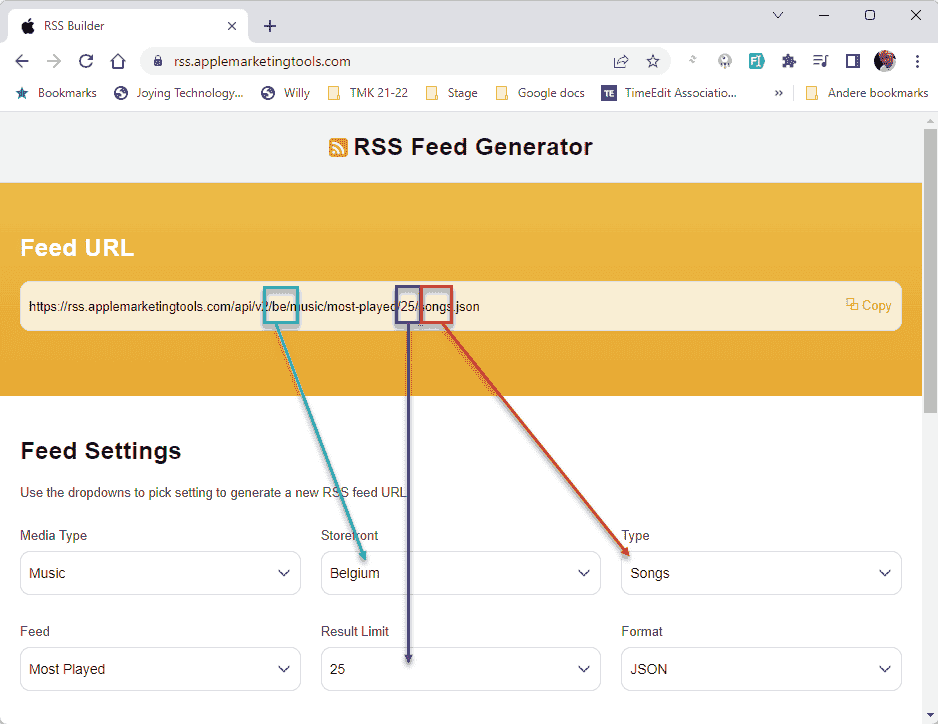Show more bookmarks with the double chevron
This screenshot has width=938, height=724.
[778, 93]
